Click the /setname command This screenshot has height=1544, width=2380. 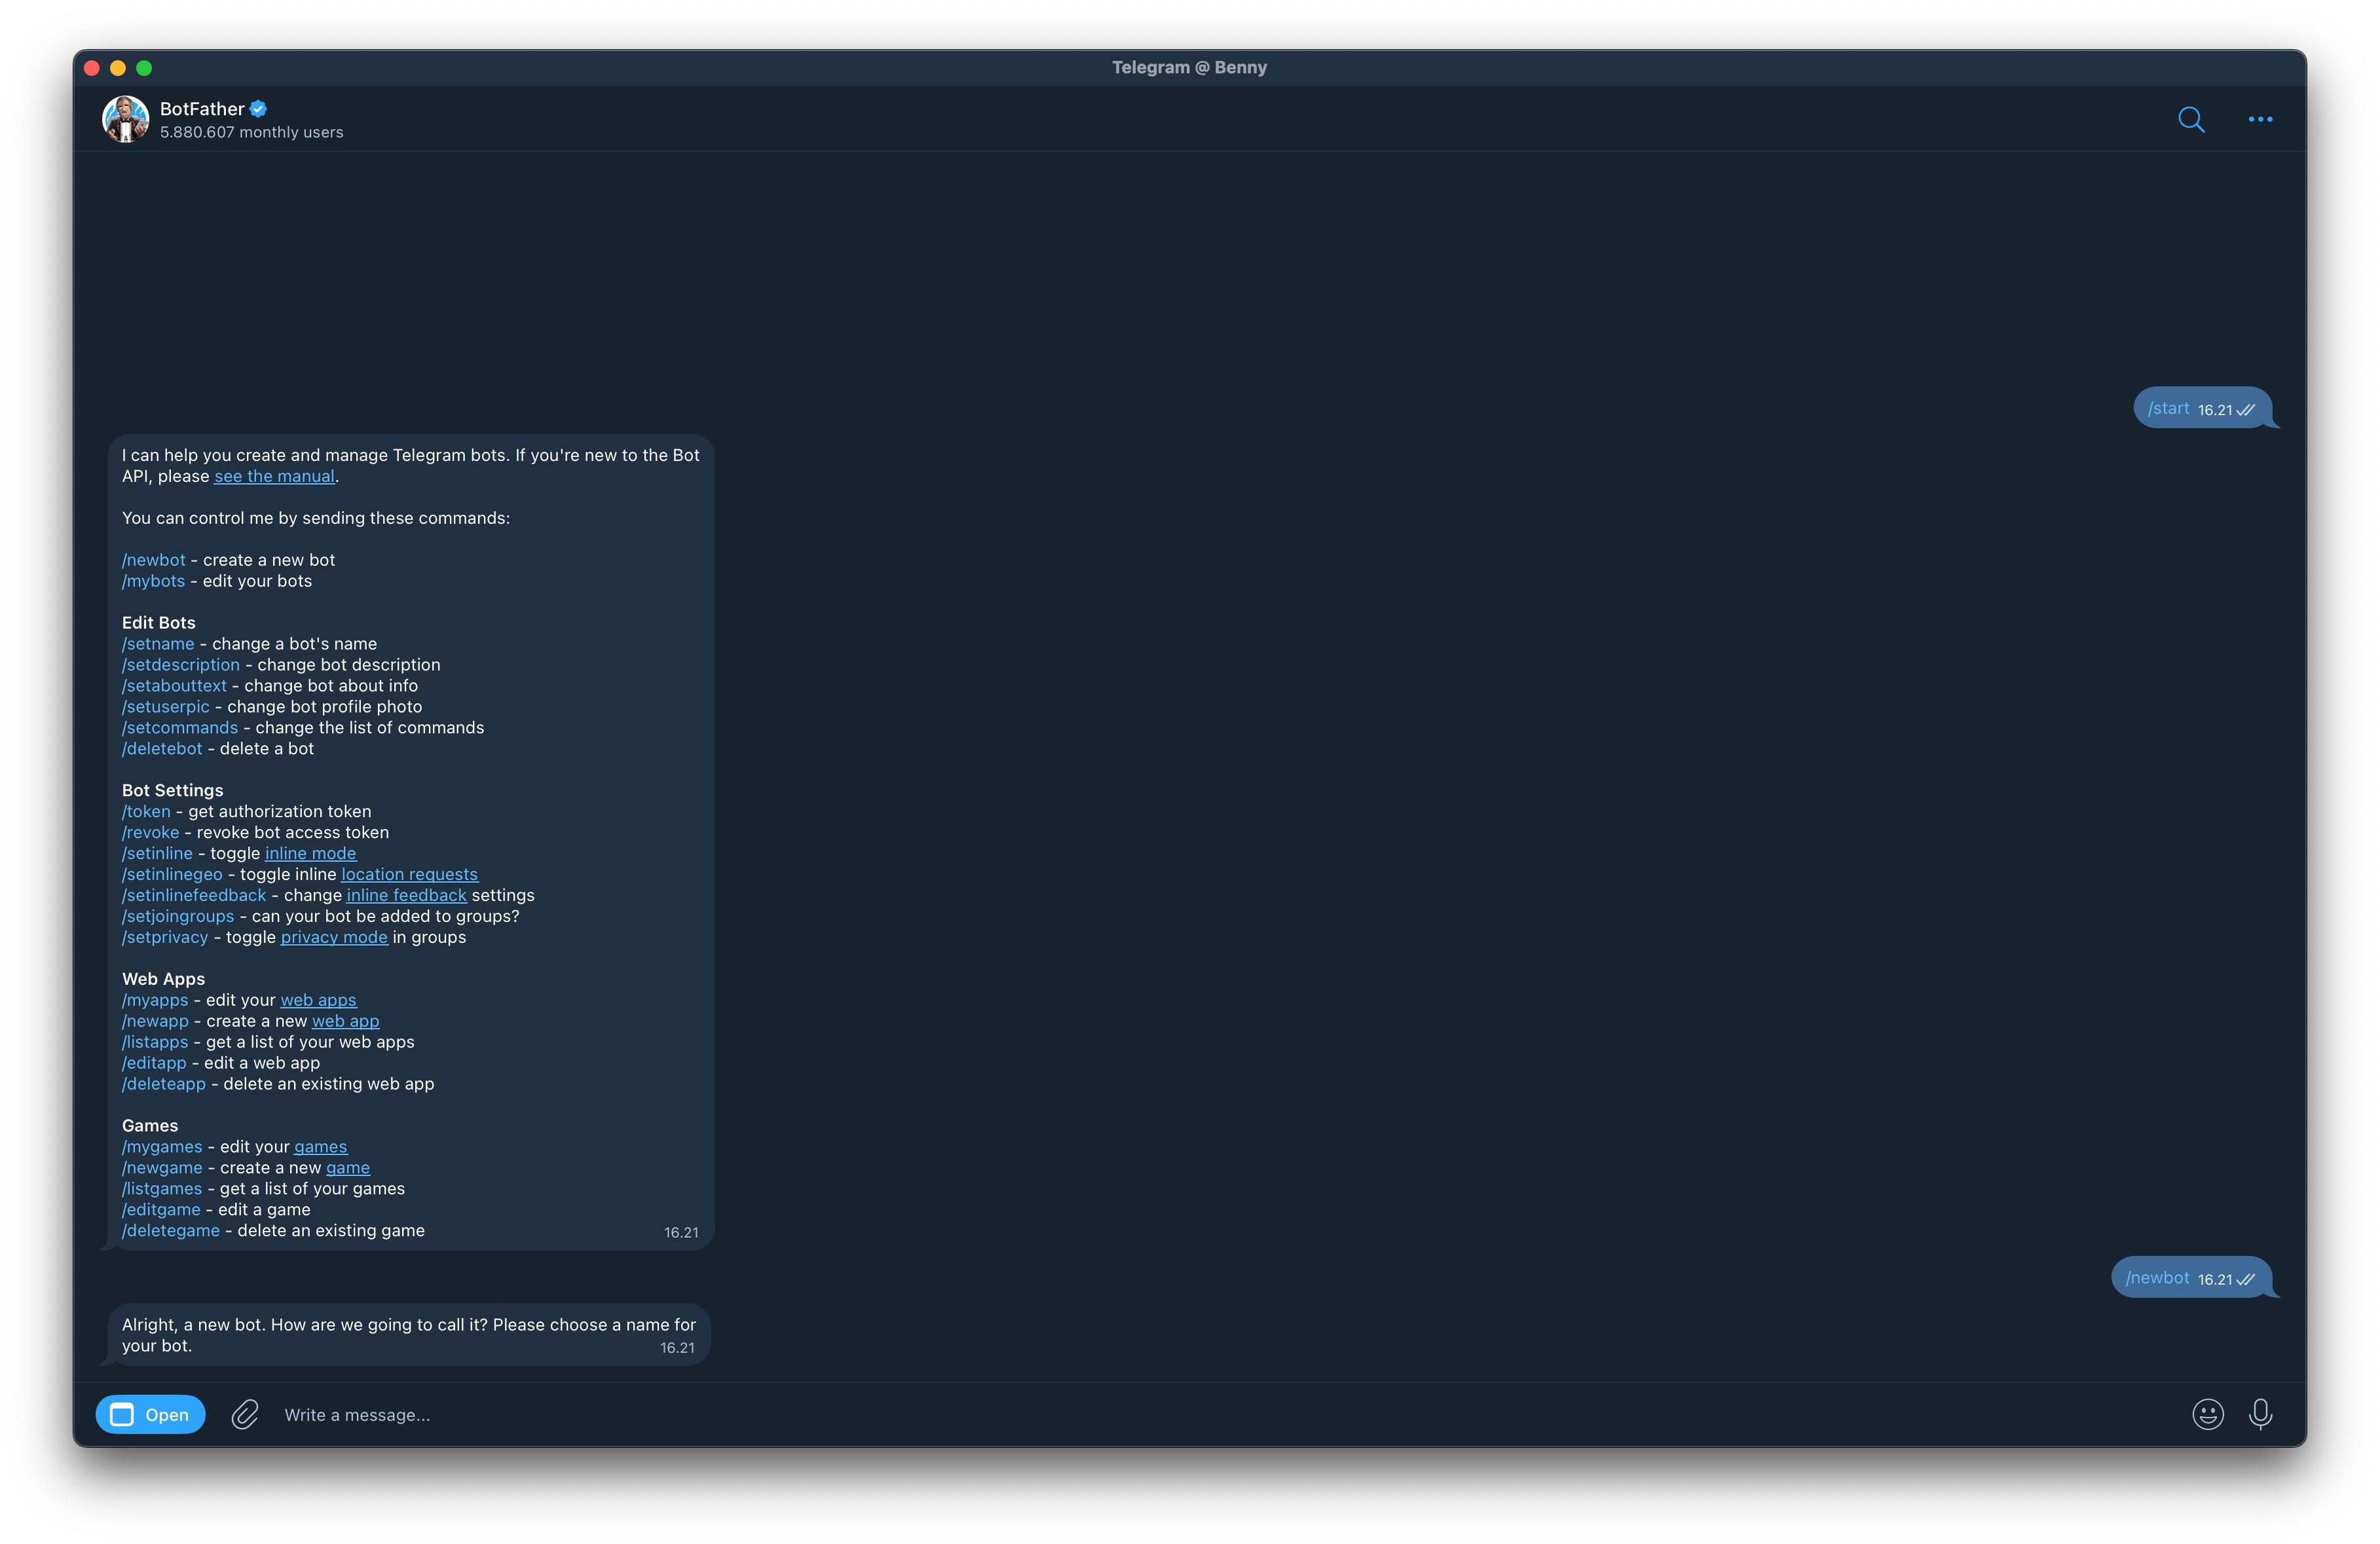pos(158,644)
